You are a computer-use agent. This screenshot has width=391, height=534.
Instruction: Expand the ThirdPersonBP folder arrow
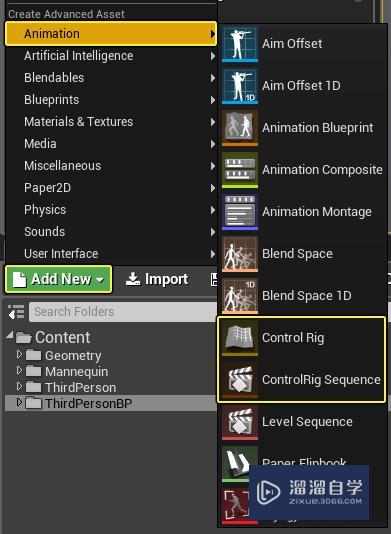(x=19, y=402)
